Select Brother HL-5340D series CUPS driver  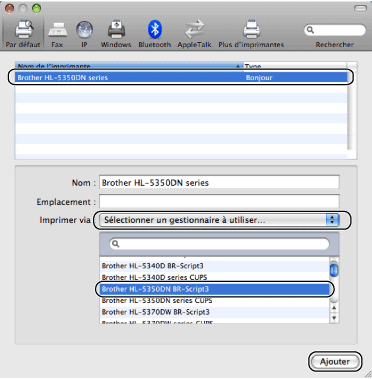[214, 277]
